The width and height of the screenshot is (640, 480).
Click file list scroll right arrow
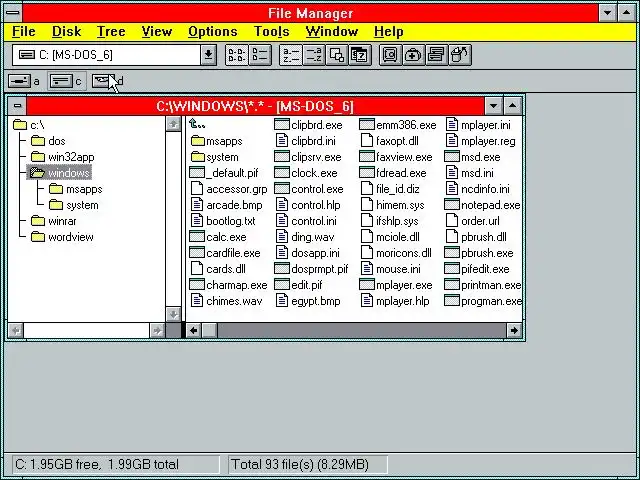(x=514, y=330)
